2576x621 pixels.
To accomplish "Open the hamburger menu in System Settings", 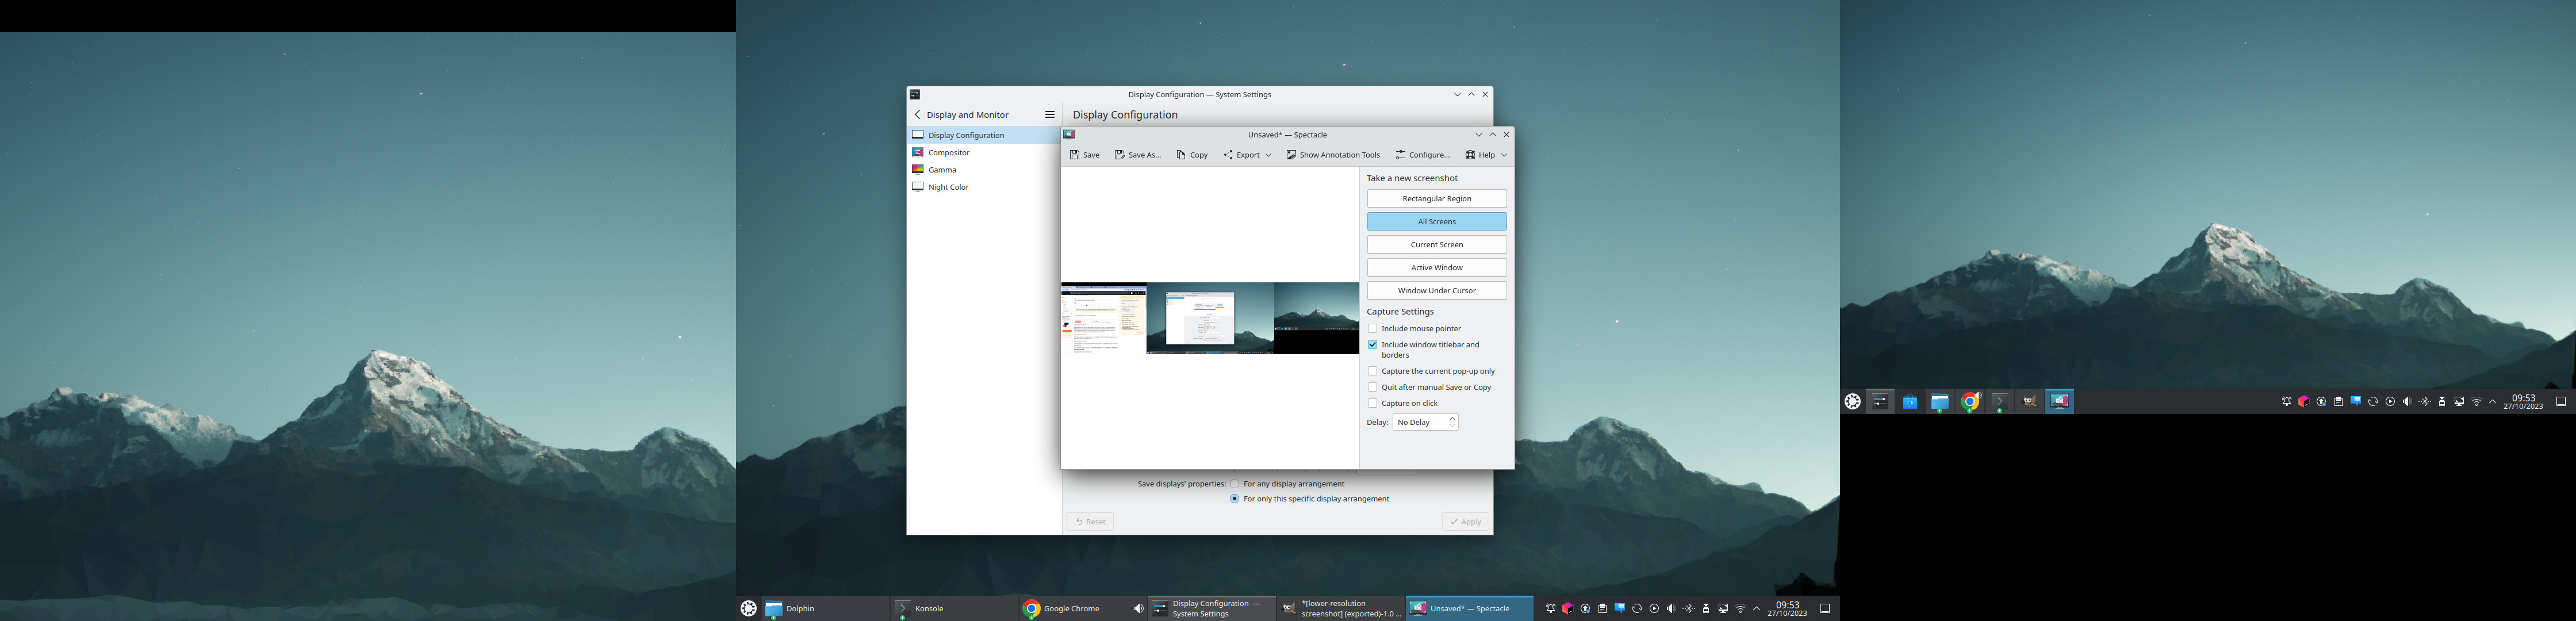I will click(1049, 115).
